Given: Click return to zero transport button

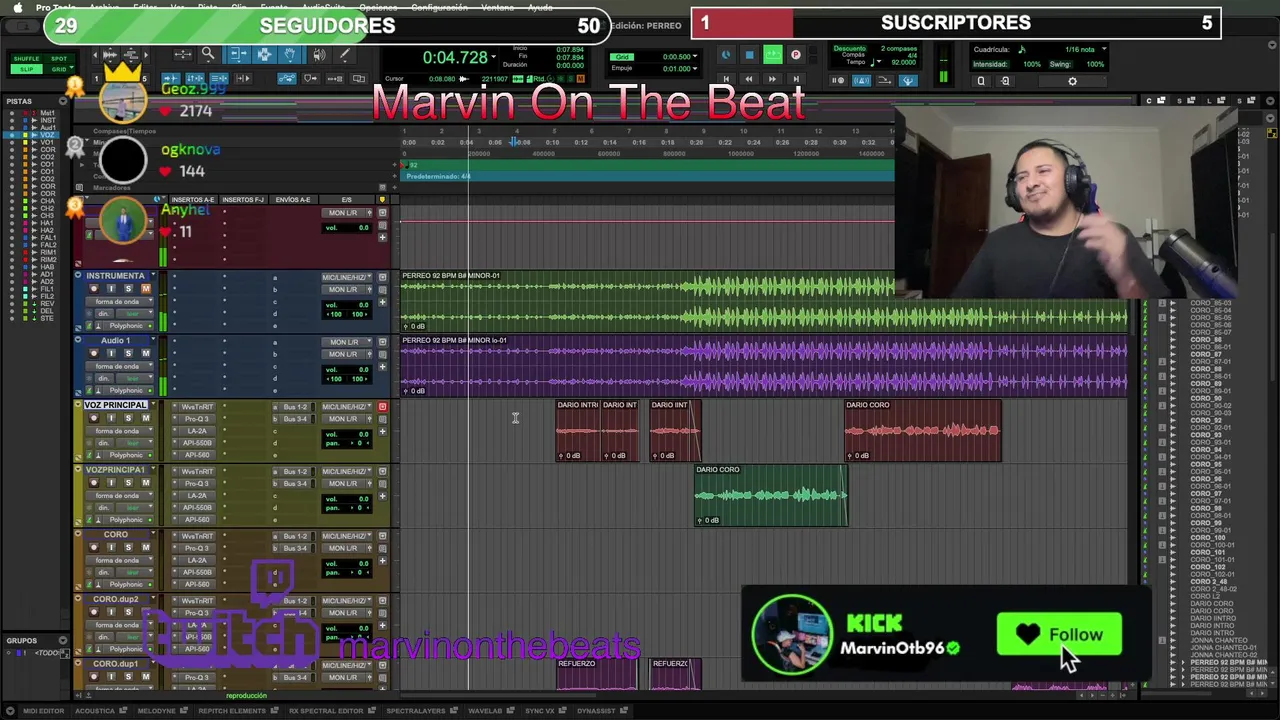Looking at the screenshot, I should coord(725,79).
